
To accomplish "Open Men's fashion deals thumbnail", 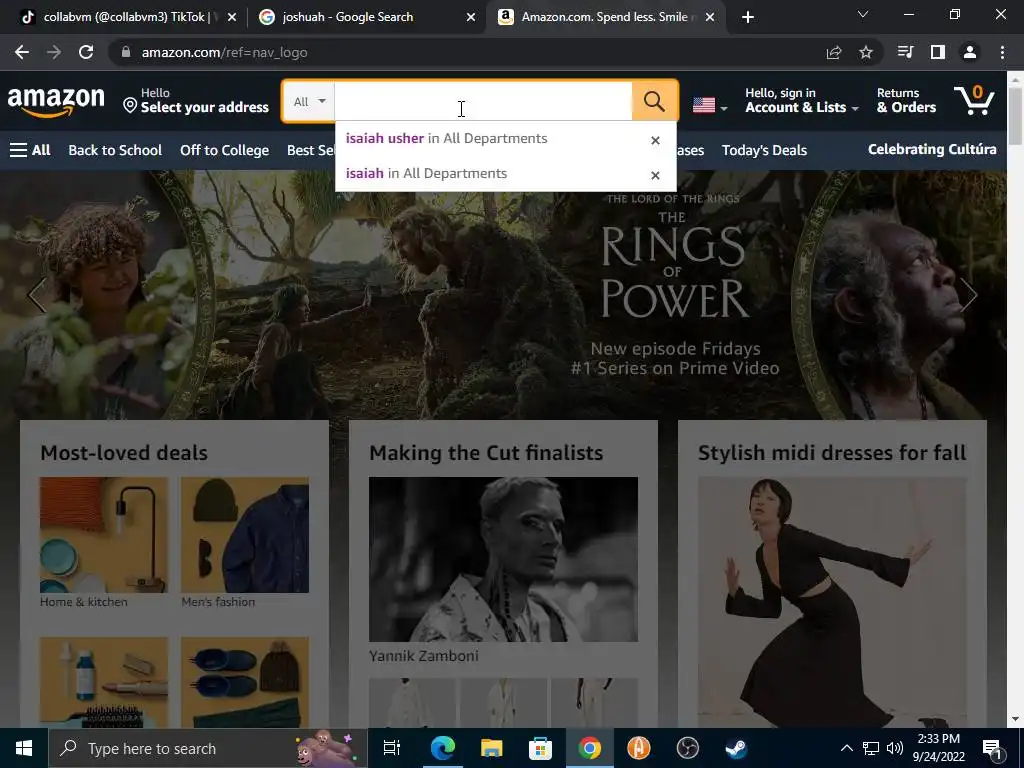I will [245, 535].
